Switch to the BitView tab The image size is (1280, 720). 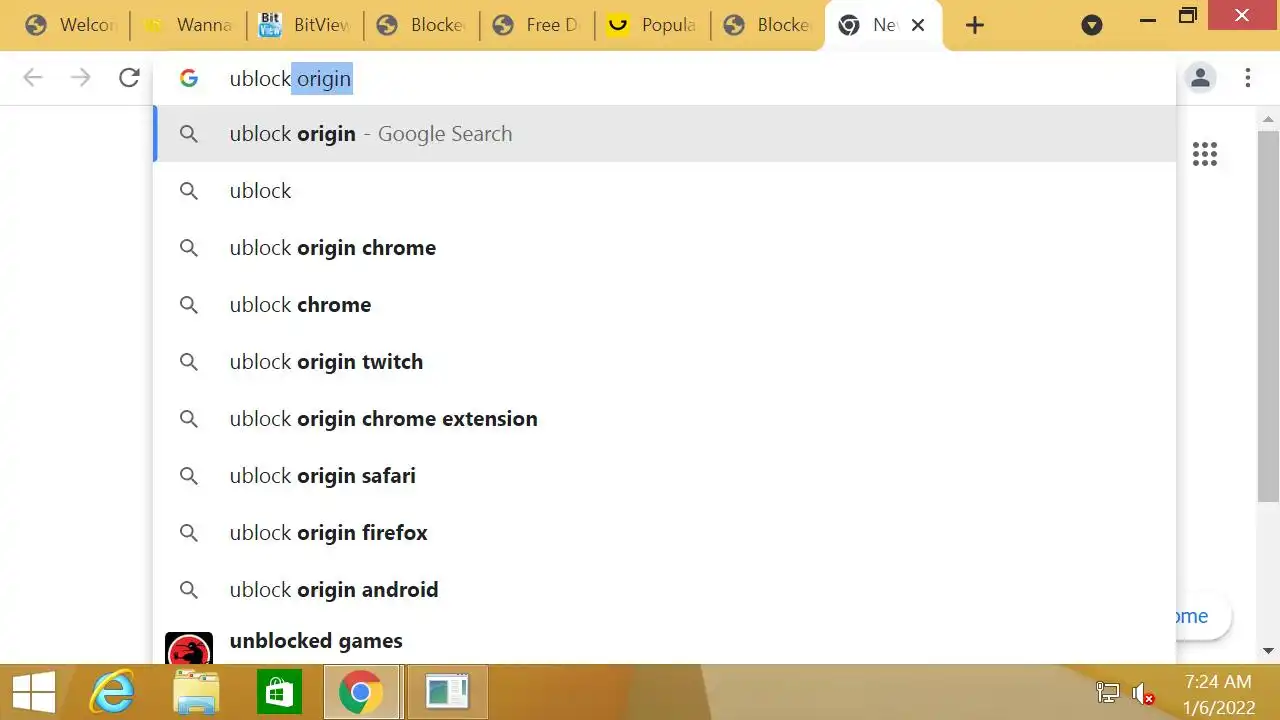[x=304, y=25]
